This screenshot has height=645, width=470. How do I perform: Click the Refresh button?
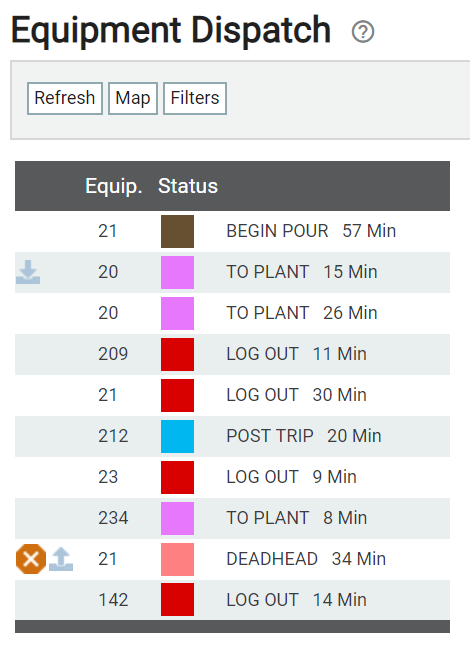point(65,98)
